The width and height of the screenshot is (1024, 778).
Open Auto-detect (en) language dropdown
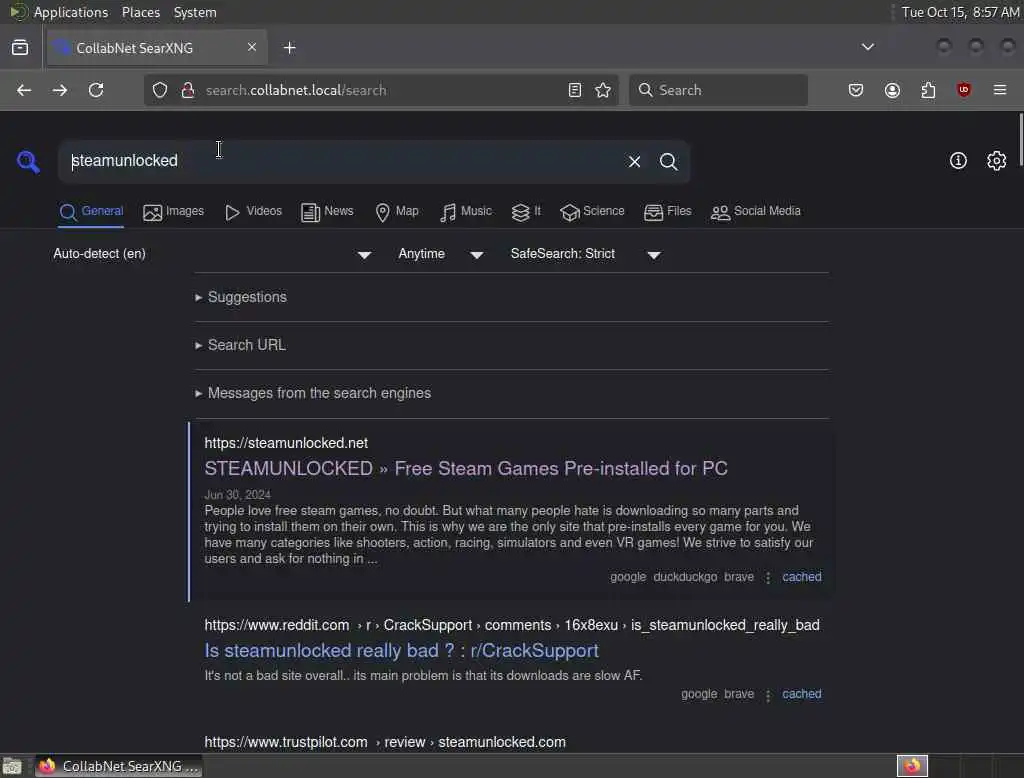[212, 254]
